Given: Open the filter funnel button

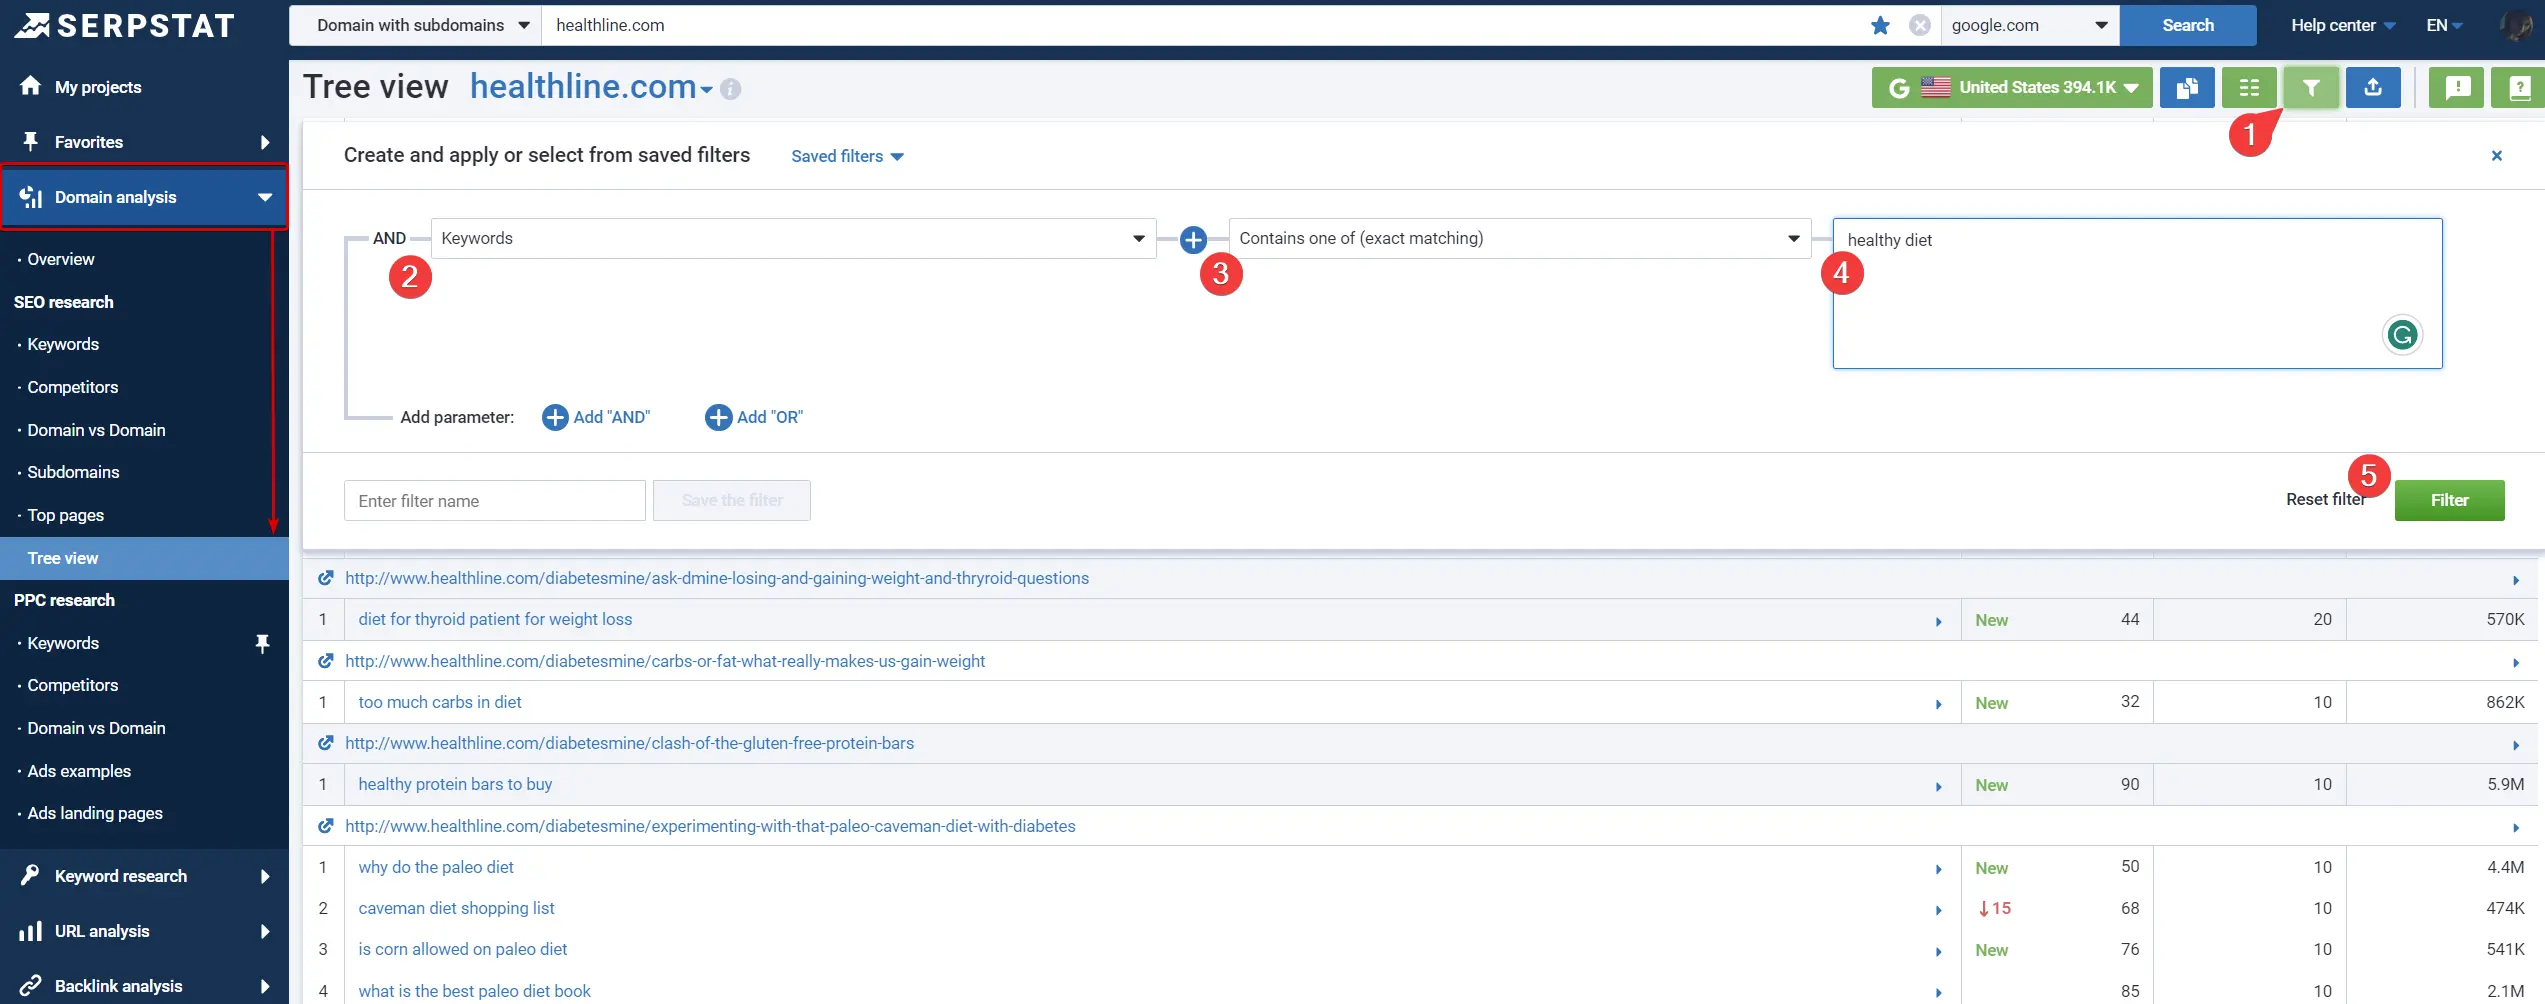Looking at the screenshot, I should click(x=2311, y=87).
